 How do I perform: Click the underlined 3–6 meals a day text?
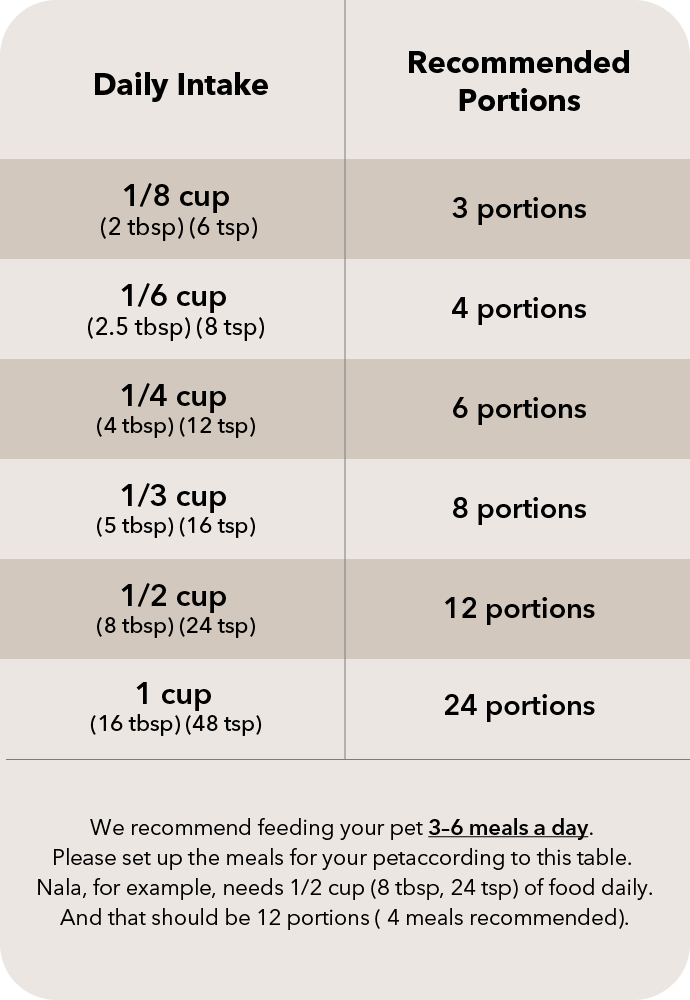coord(508,828)
